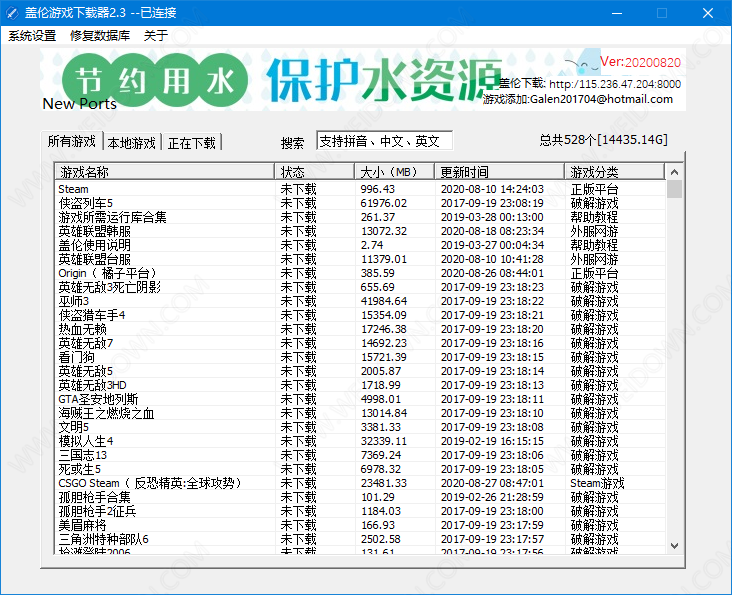Click the Galen201704@hotmail.com email text
Viewport: 732px width, 595px height.
[601, 99]
